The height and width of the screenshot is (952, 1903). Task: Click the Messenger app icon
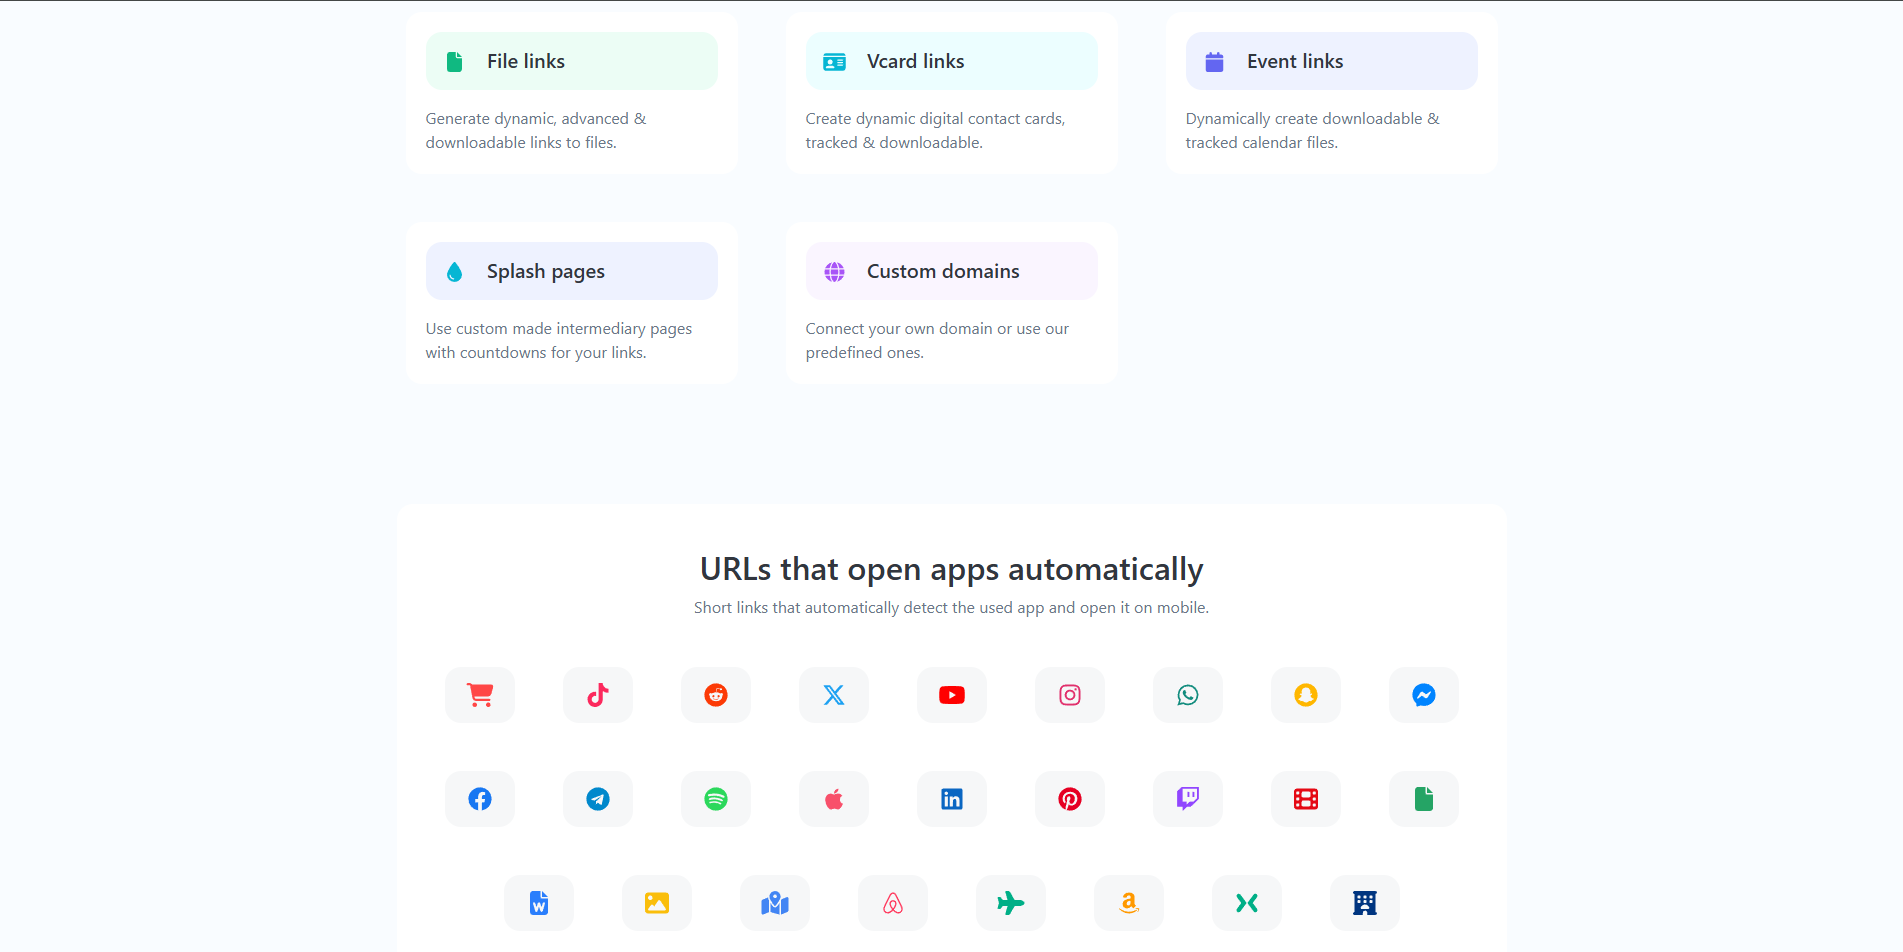(1424, 695)
